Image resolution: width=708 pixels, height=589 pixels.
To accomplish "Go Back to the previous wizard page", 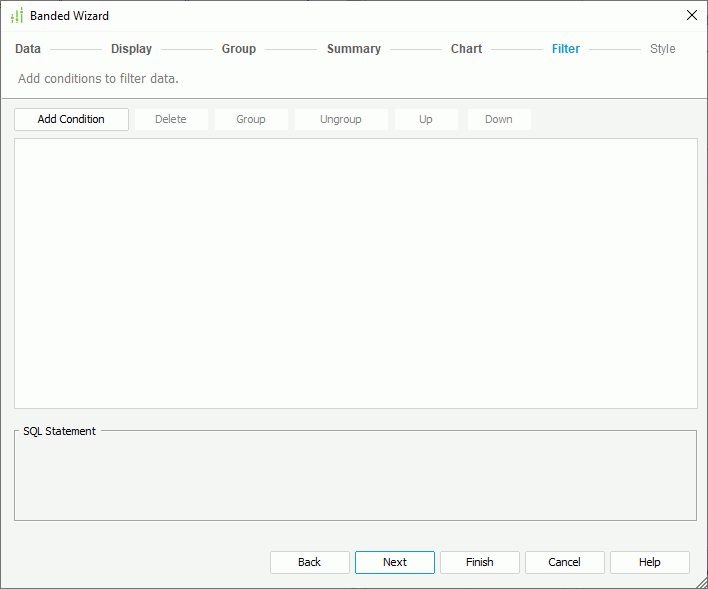I will pos(310,562).
